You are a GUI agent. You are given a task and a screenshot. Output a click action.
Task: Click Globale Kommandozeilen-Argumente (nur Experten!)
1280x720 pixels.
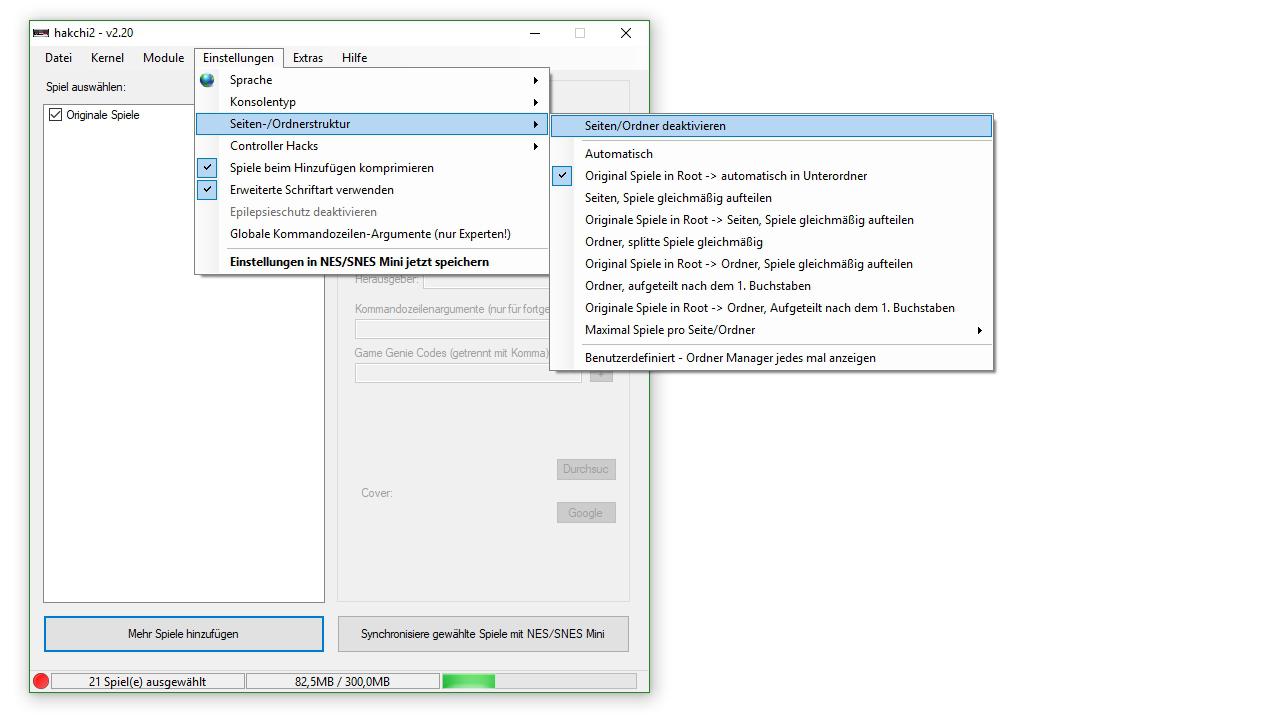(372, 234)
